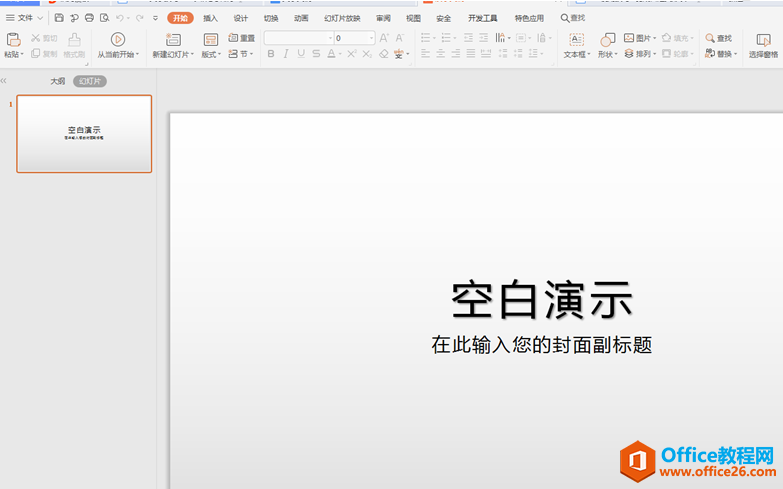Click Text Box (文本框) icon
The width and height of the screenshot is (783, 489).
(x=576, y=40)
